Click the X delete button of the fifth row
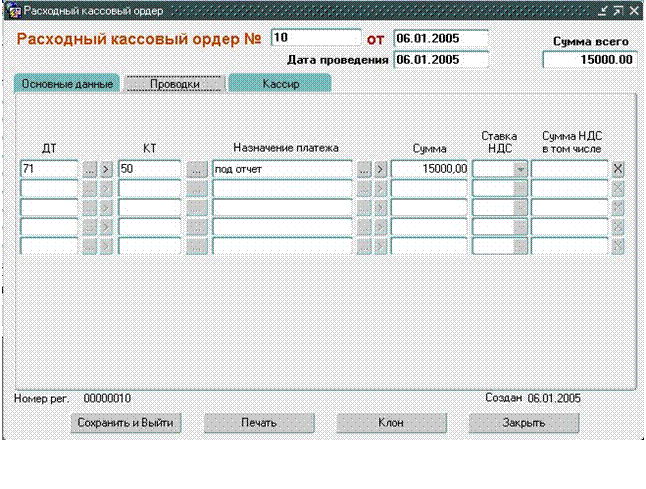Image resolution: width=646 pixels, height=489 pixels. click(618, 246)
